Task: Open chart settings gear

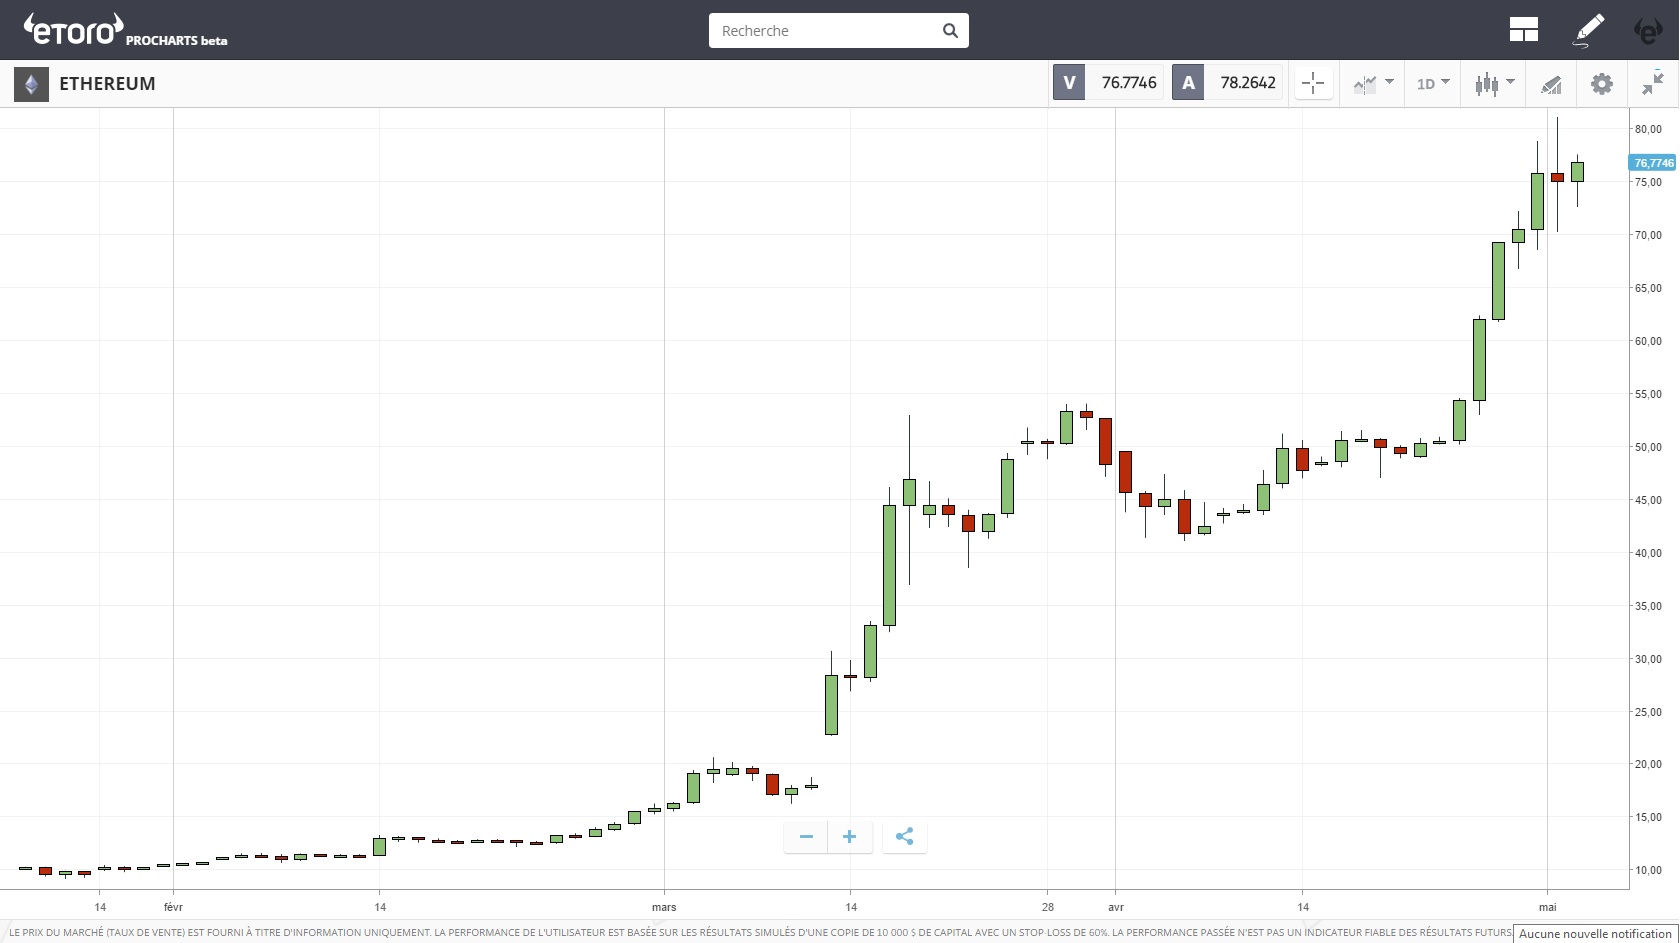Action: point(1602,84)
